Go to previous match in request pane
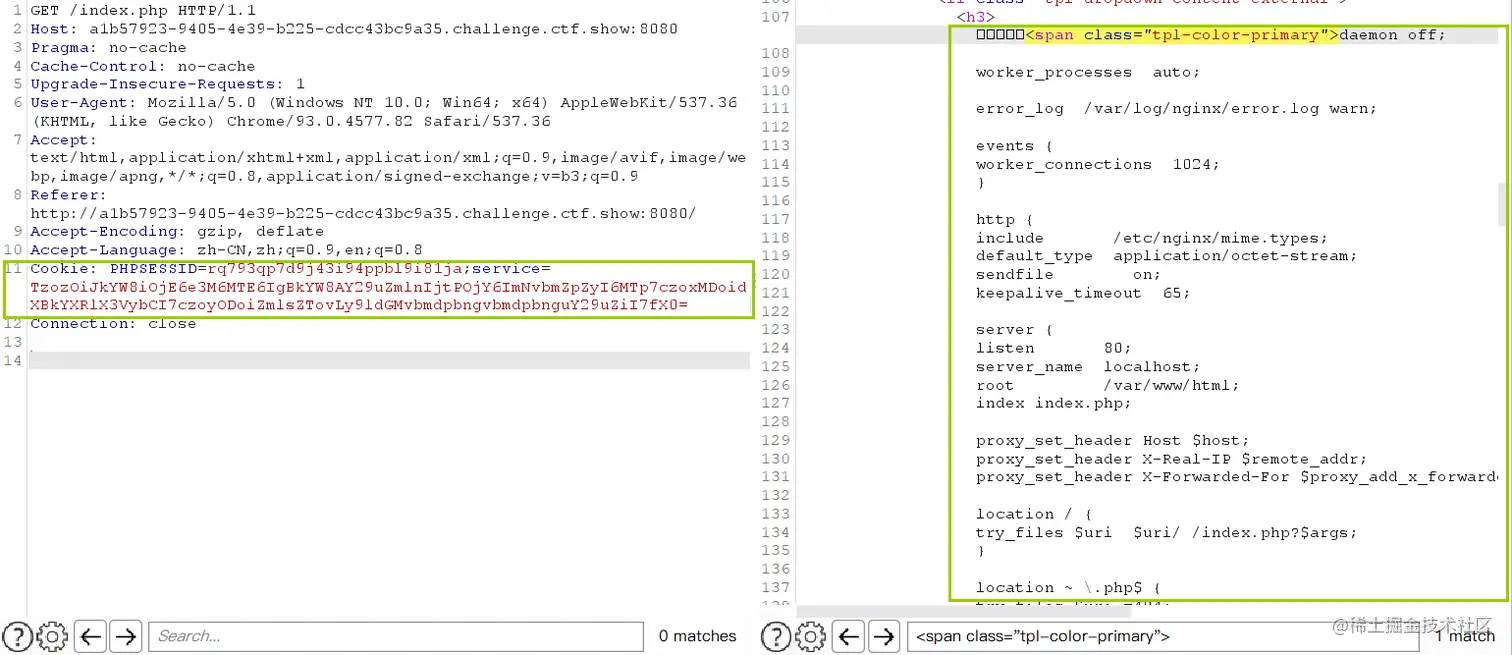The image size is (1512, 655). pyautogui.click(x=91, y=636)
